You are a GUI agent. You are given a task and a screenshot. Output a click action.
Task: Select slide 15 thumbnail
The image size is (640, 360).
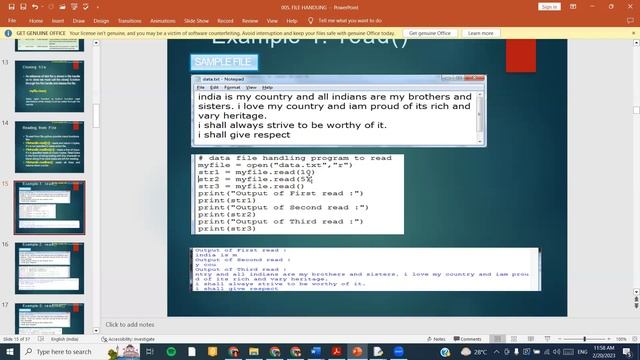point(49,207)
